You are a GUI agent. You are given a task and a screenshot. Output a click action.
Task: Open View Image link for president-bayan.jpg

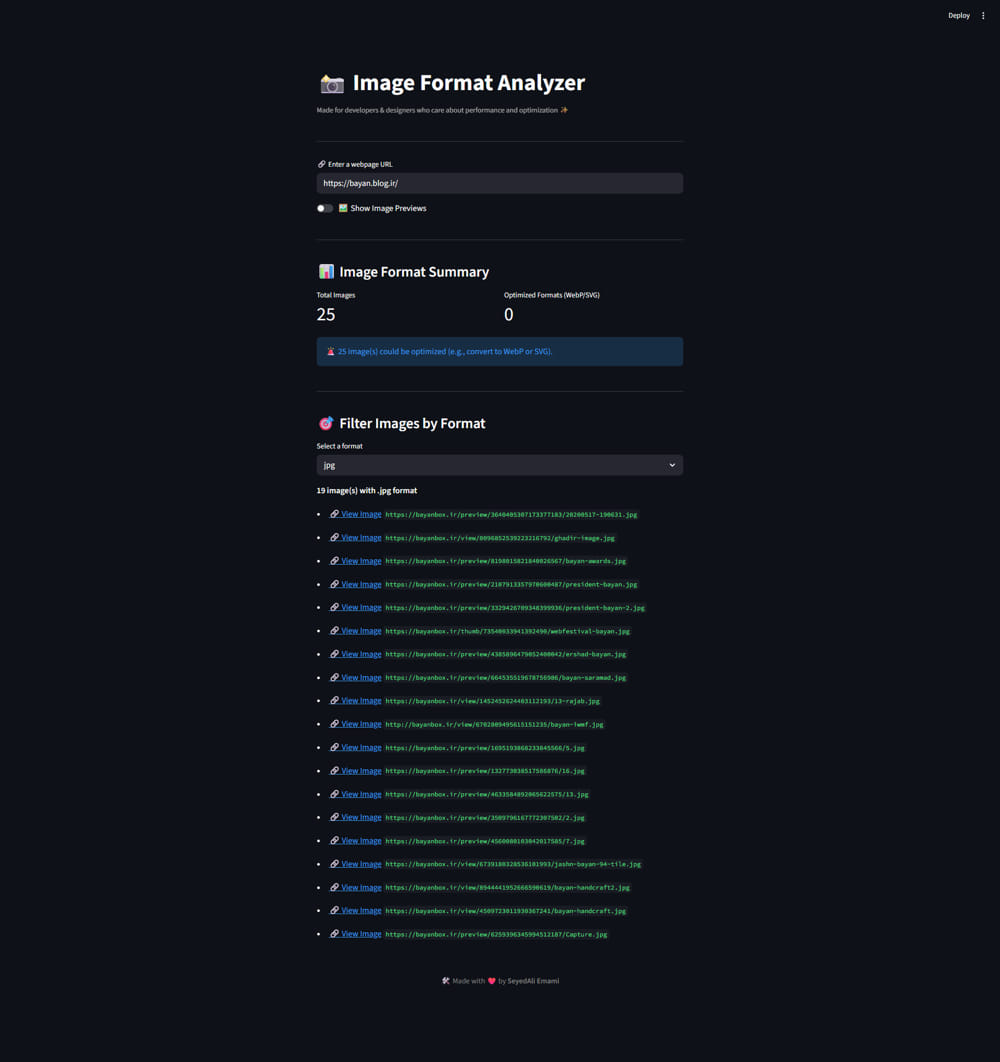356,585
